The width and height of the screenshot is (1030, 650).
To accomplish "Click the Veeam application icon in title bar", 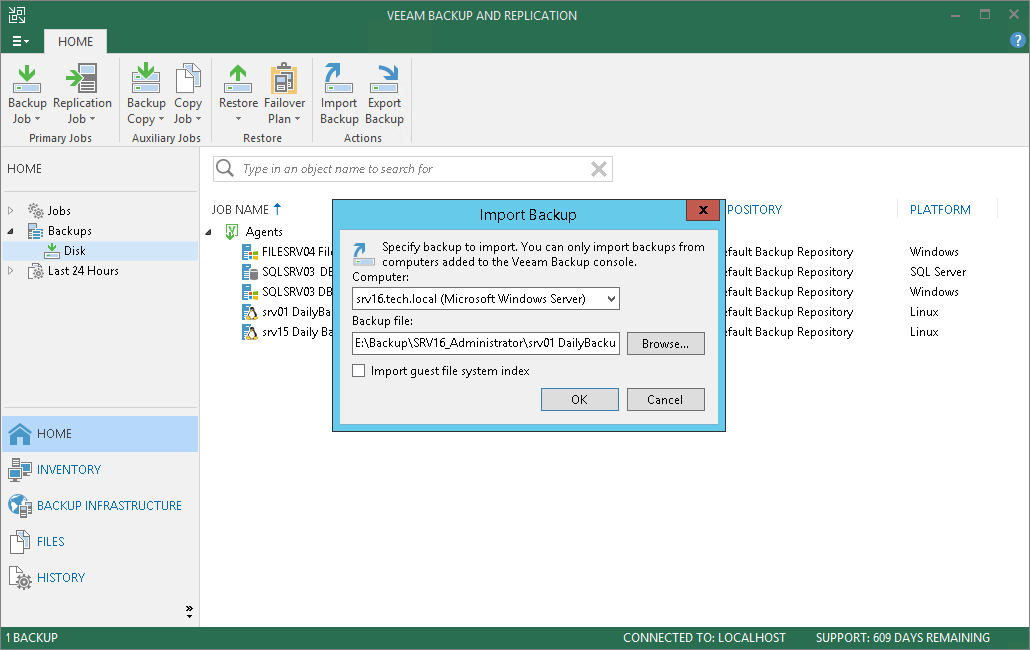I will 17,15.
